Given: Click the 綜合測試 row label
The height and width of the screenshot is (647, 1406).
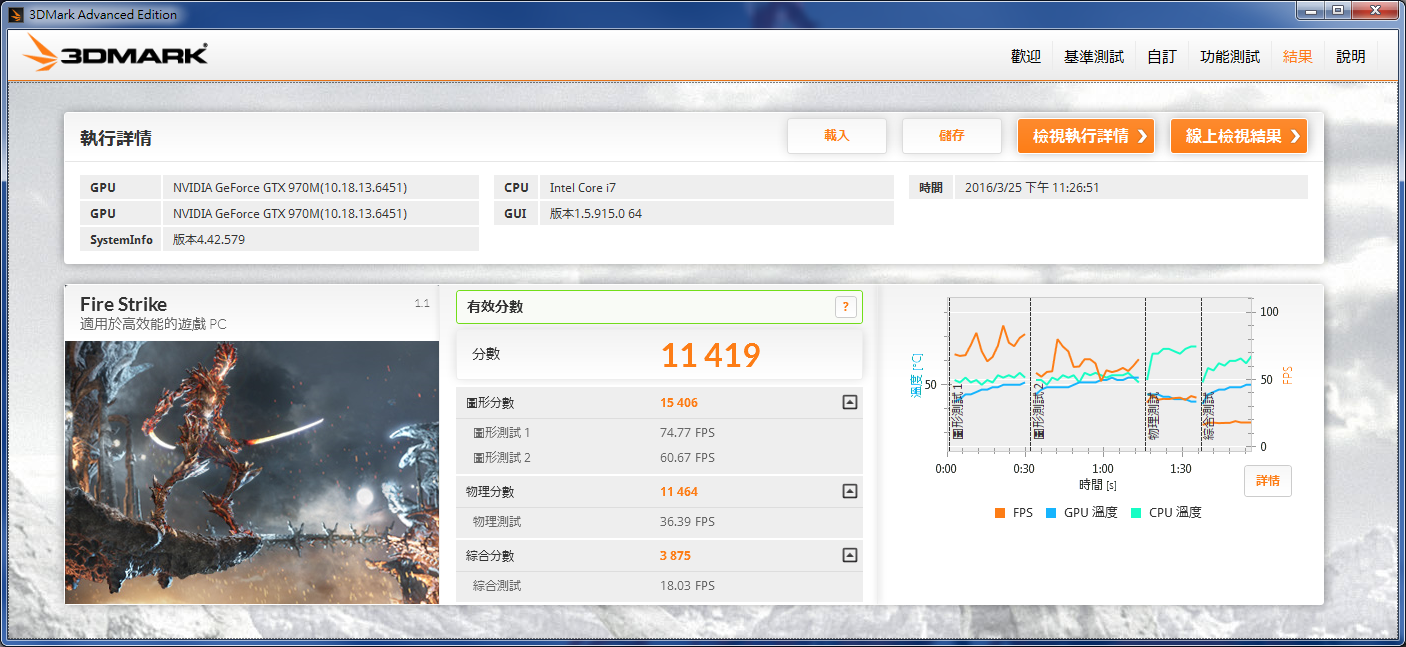Looking at the screenshot, I should (496, 586).
